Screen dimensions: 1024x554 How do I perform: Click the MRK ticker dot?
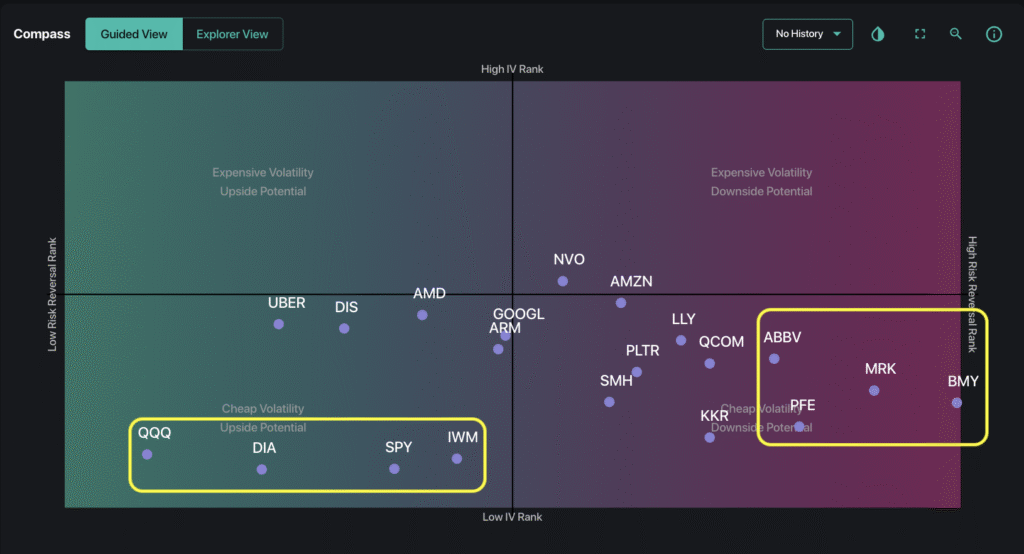tap(874, 391)
